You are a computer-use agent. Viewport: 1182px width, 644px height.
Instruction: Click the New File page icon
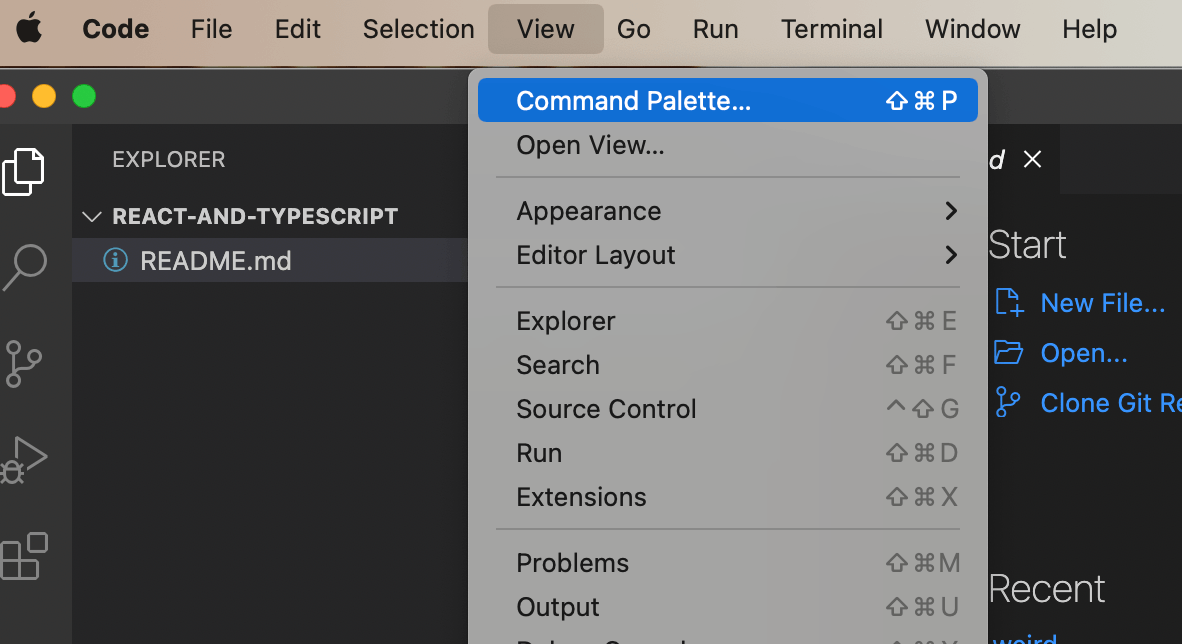click(x=1009, y=302)
